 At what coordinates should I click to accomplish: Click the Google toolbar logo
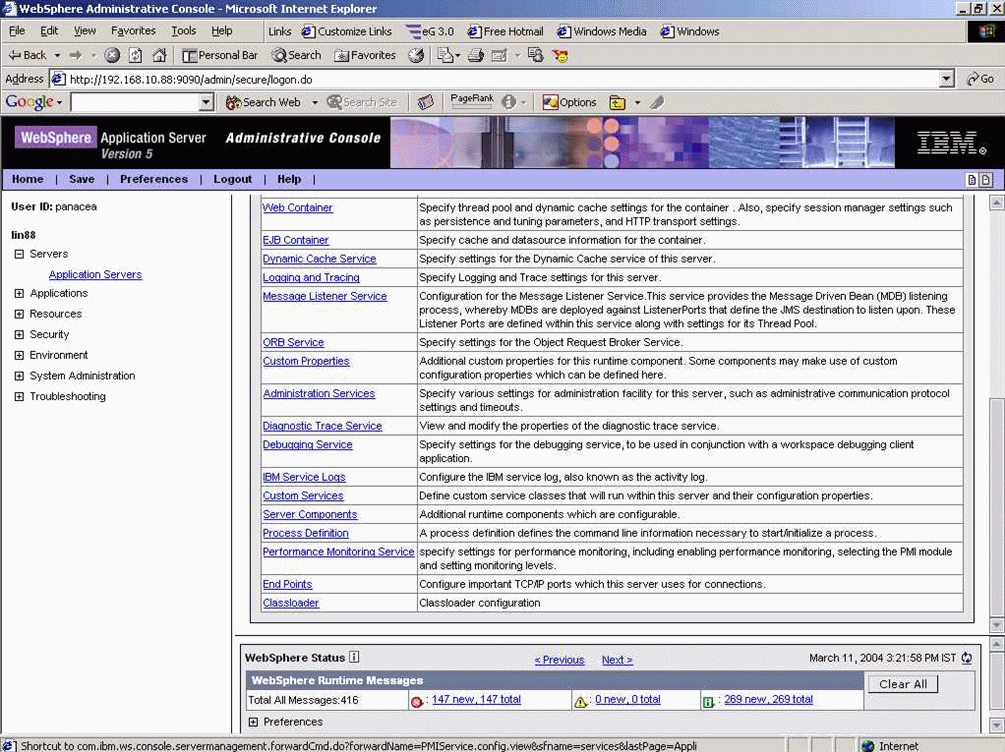click(x=29, y=102)
